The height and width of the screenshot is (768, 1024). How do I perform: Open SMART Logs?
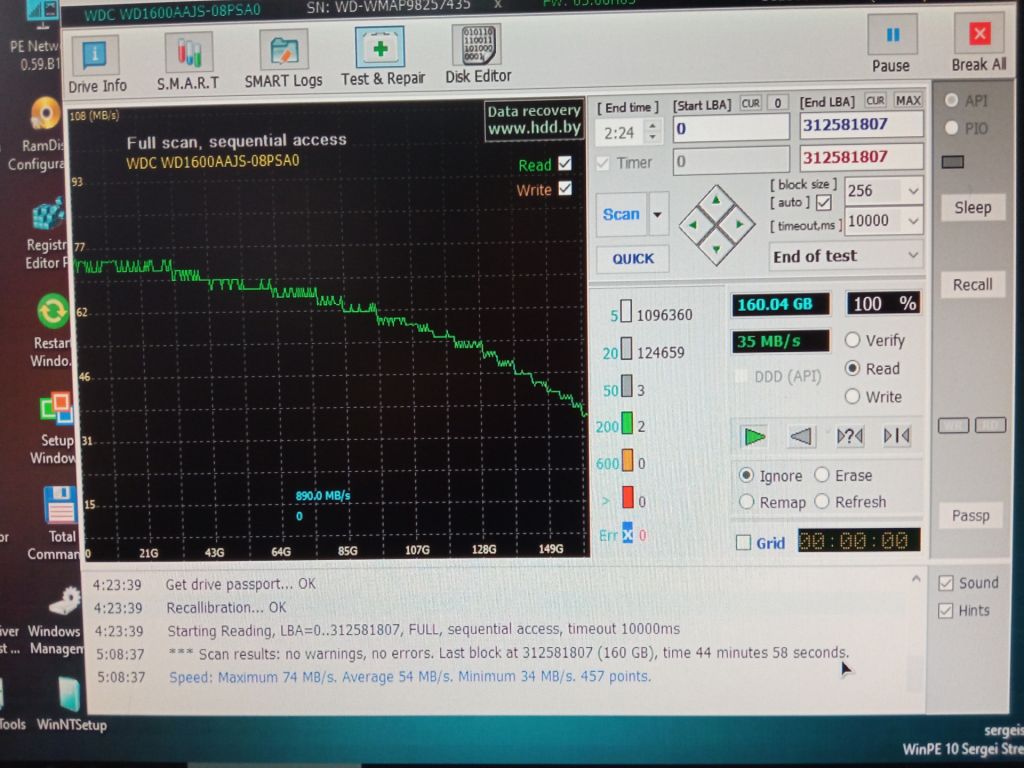[x=283, y=60]
